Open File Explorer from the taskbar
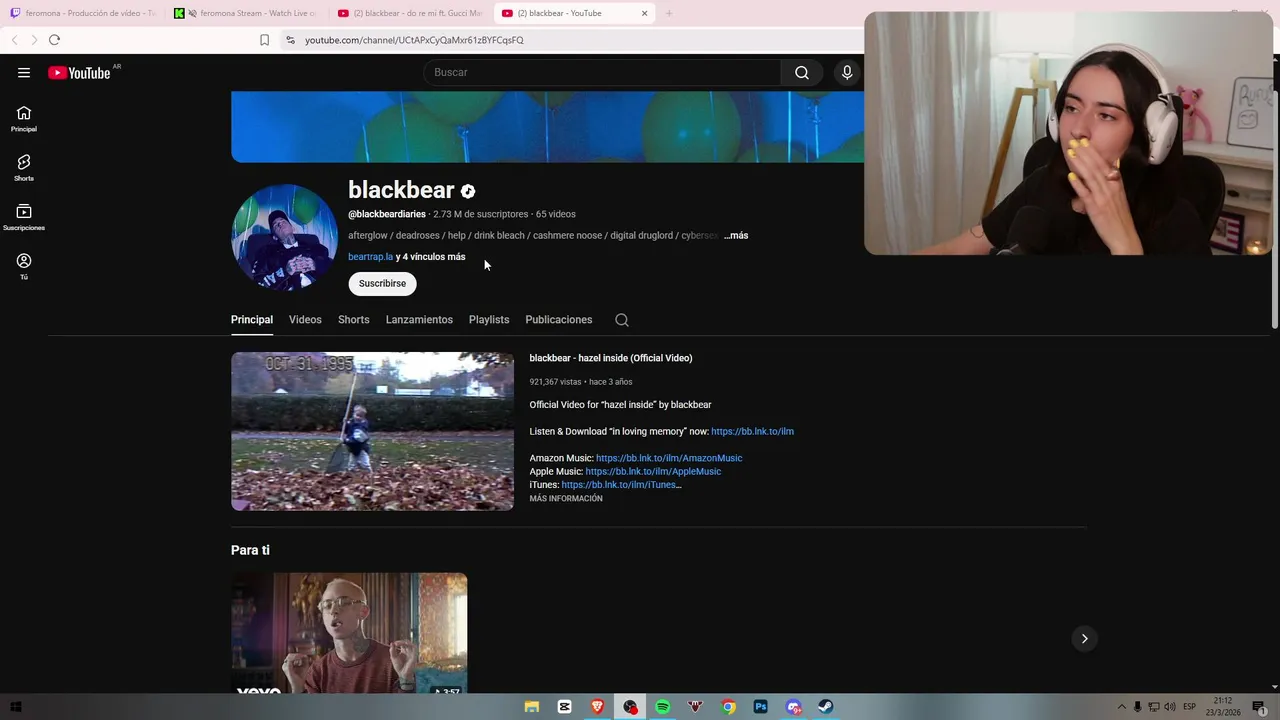 tap(532, 707)
